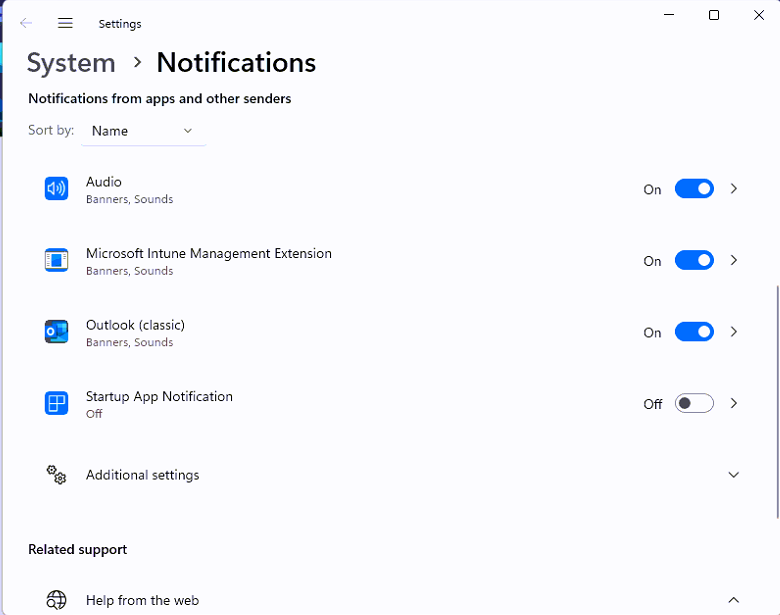The height and width of the screenshot is (615, 780).
Task: Turn off Audio notifications toggle
Action: coord(694,189)
